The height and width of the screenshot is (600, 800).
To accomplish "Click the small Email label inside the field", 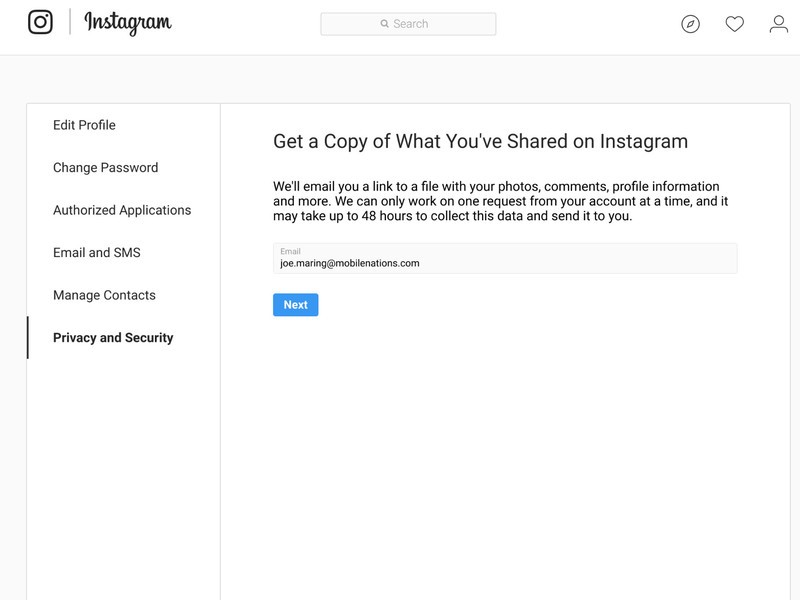I will 290,251.
